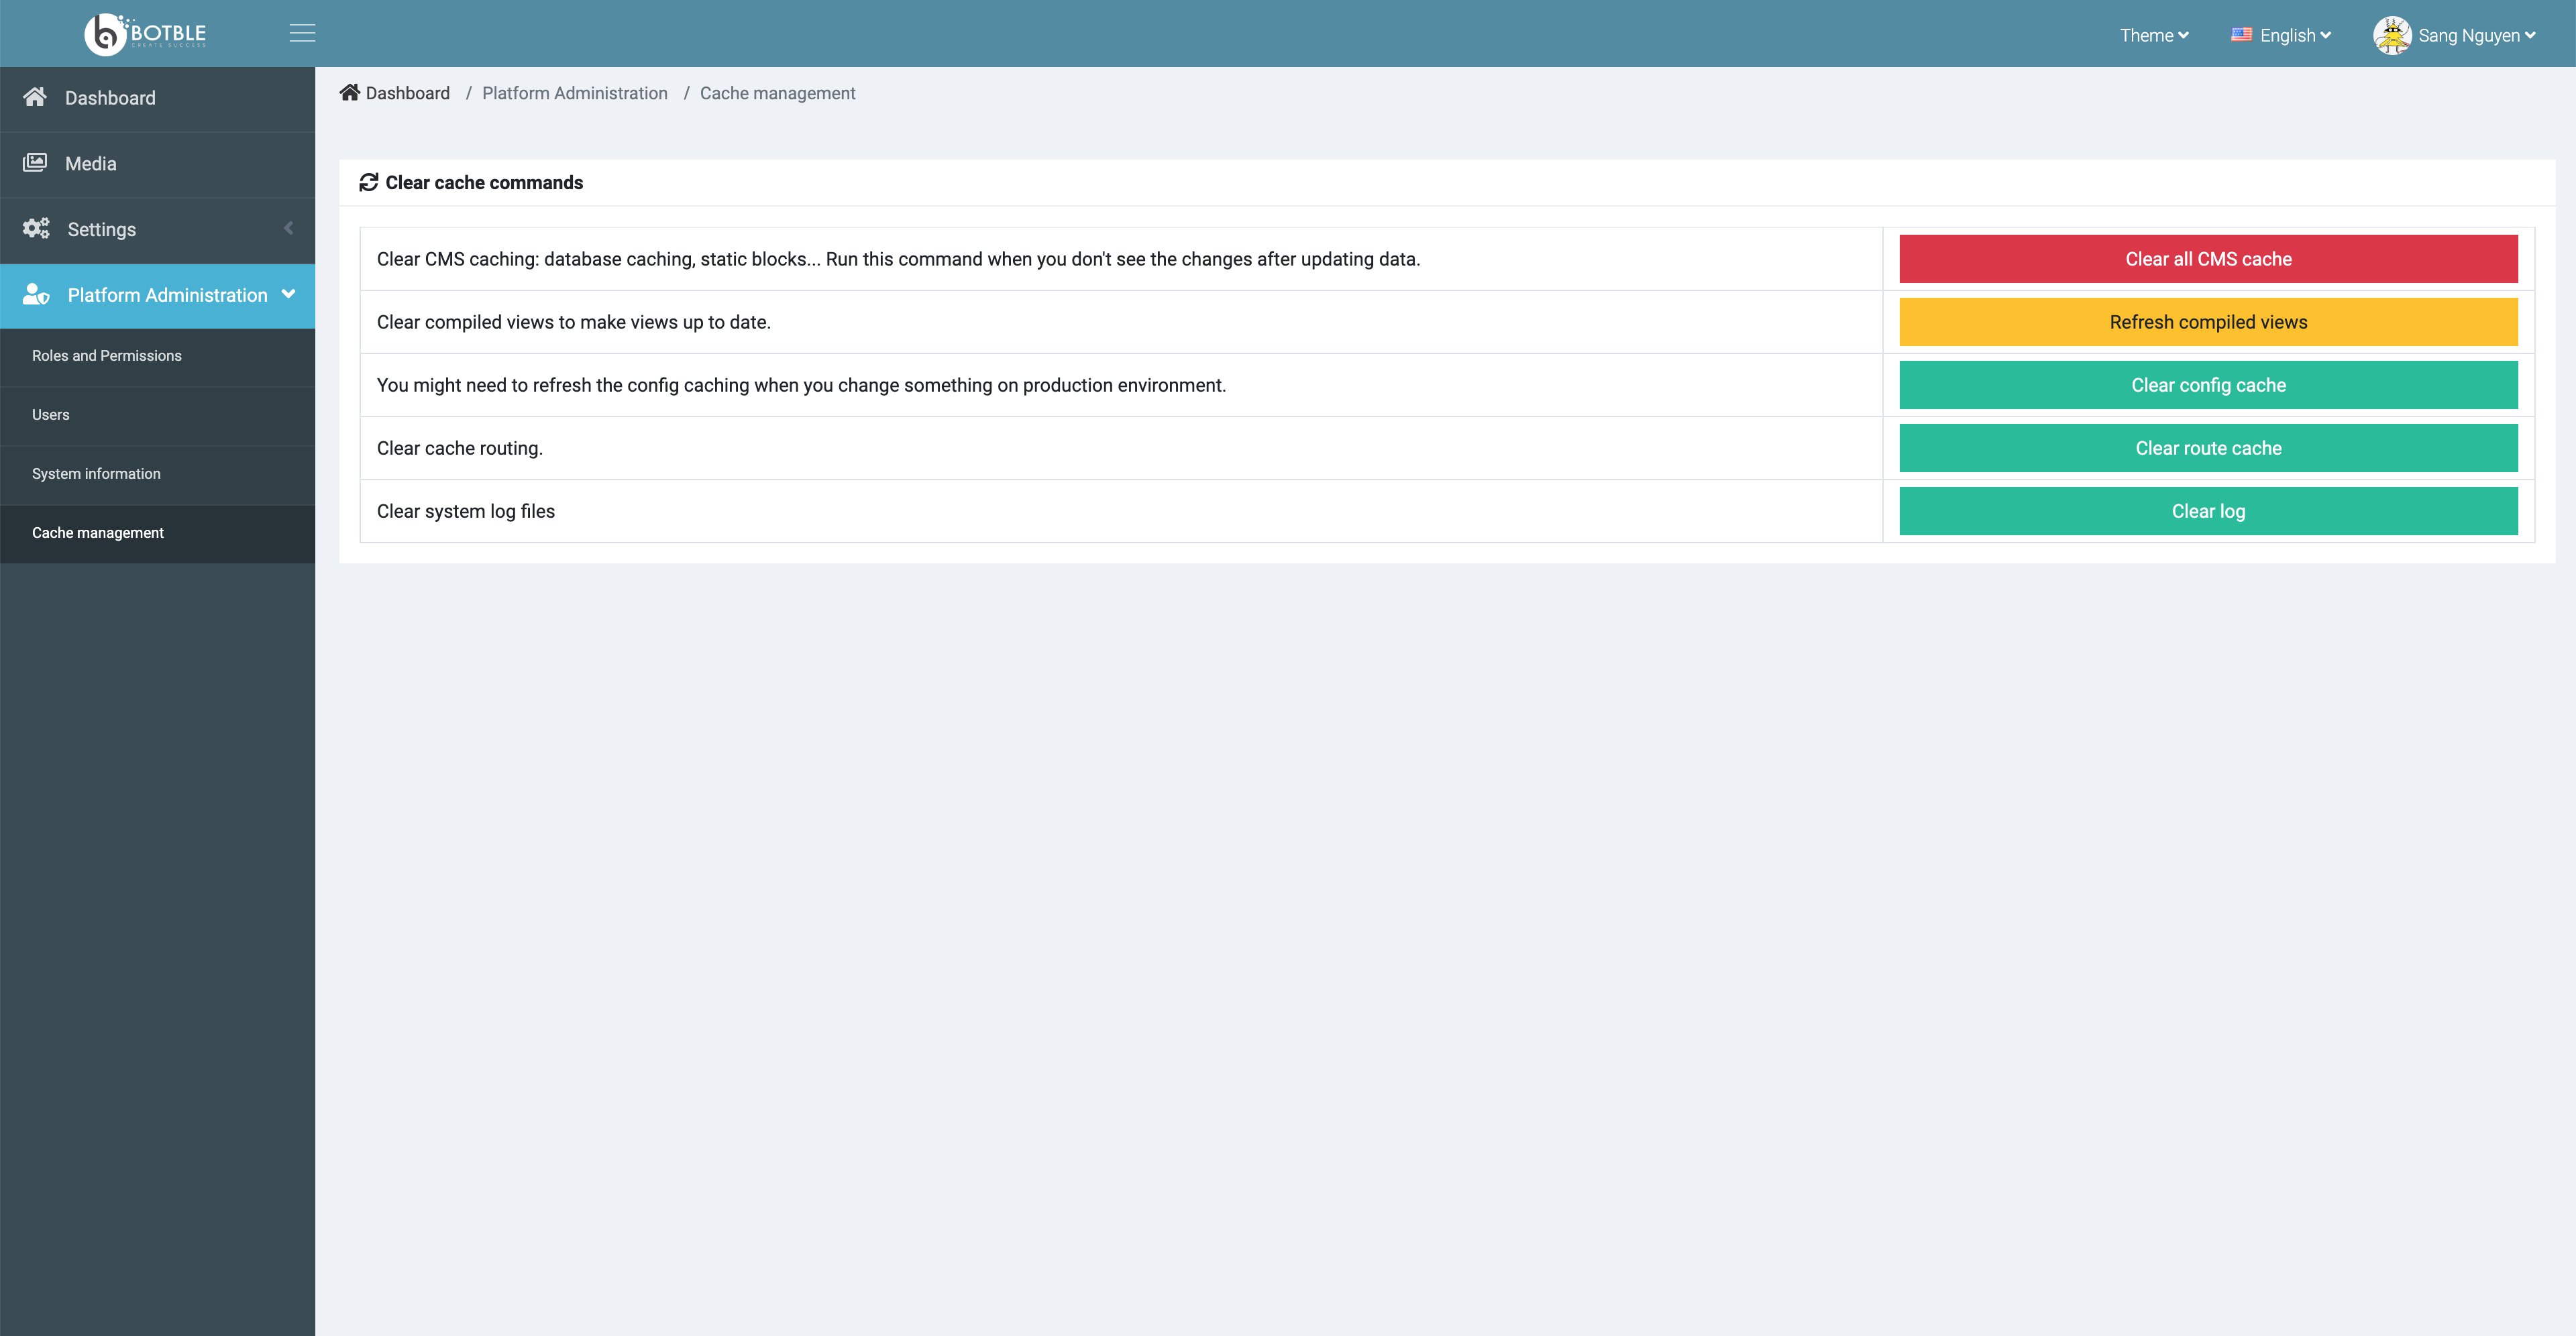The width and height of the screenshot is (2576, 1336).
Task: Click the Clear log button
Action: (x=2208, y=511)
